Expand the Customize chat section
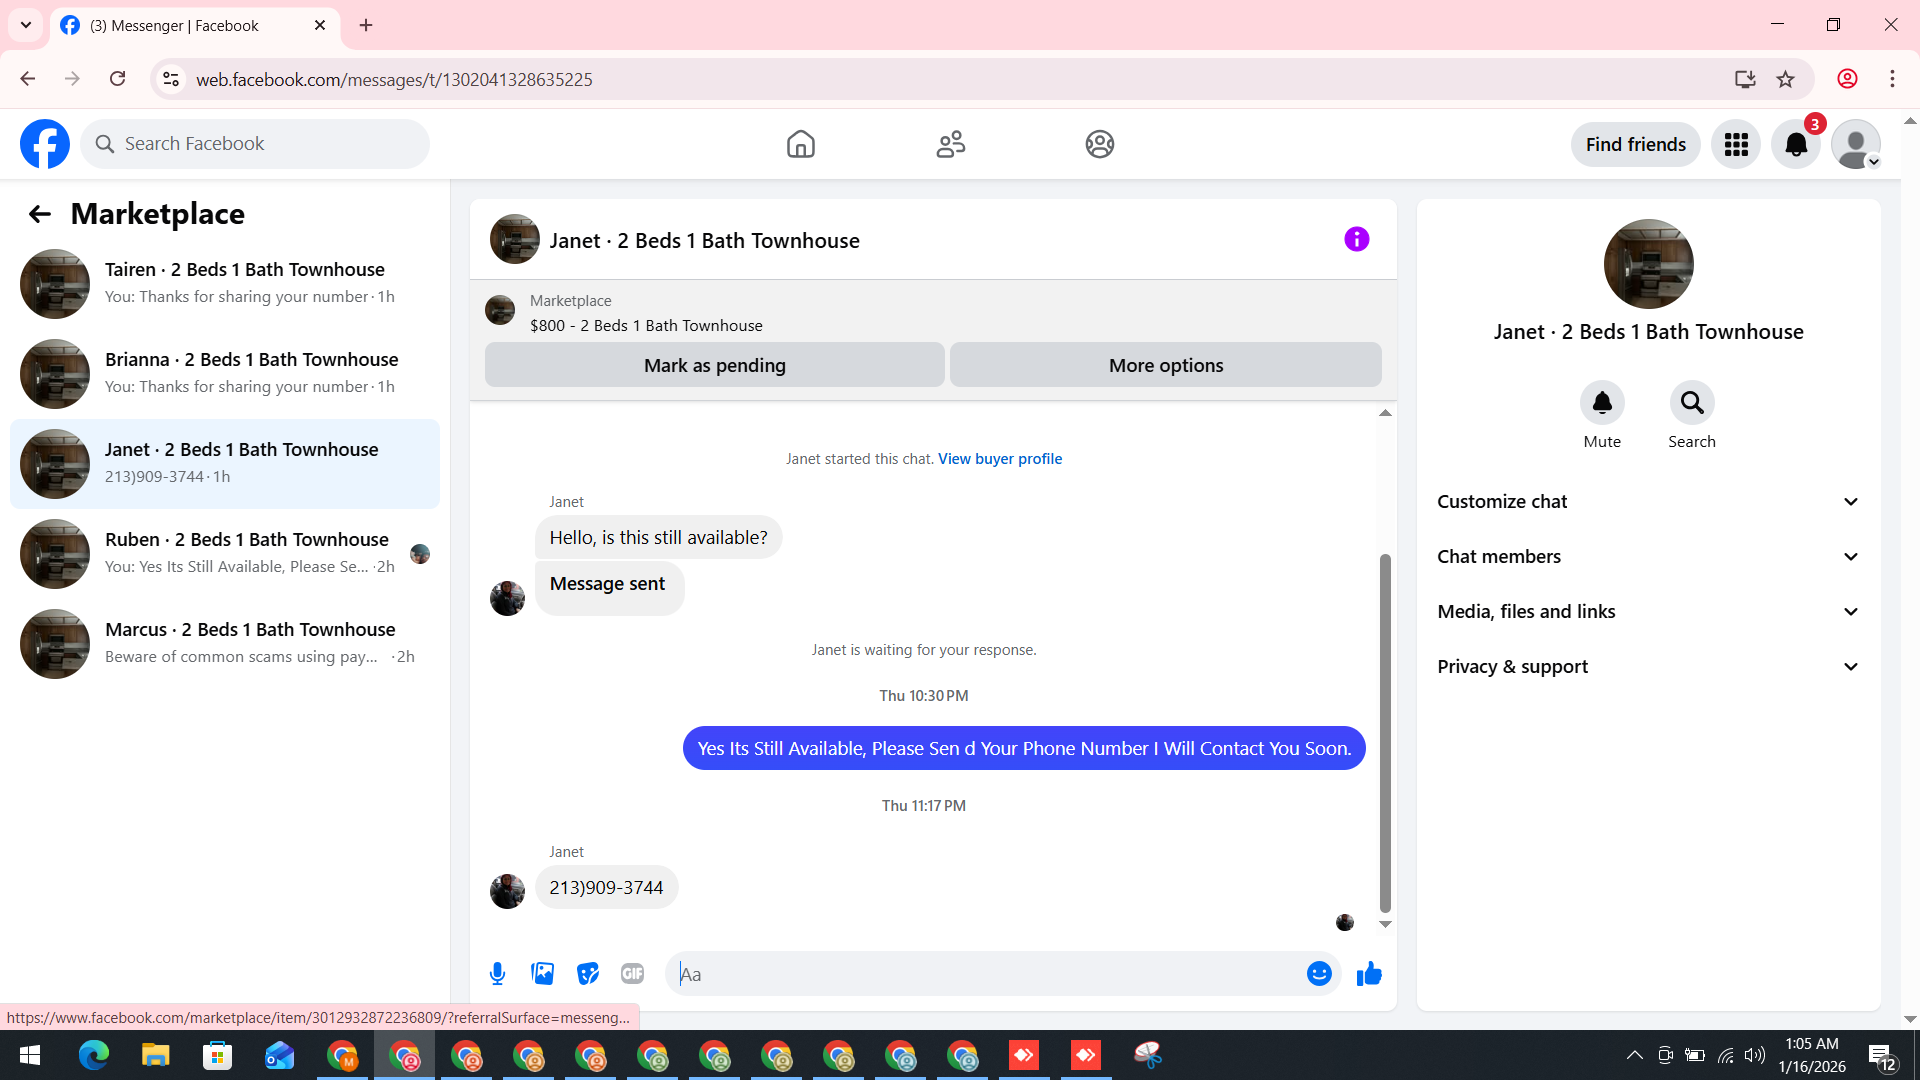 (1648, 502)
